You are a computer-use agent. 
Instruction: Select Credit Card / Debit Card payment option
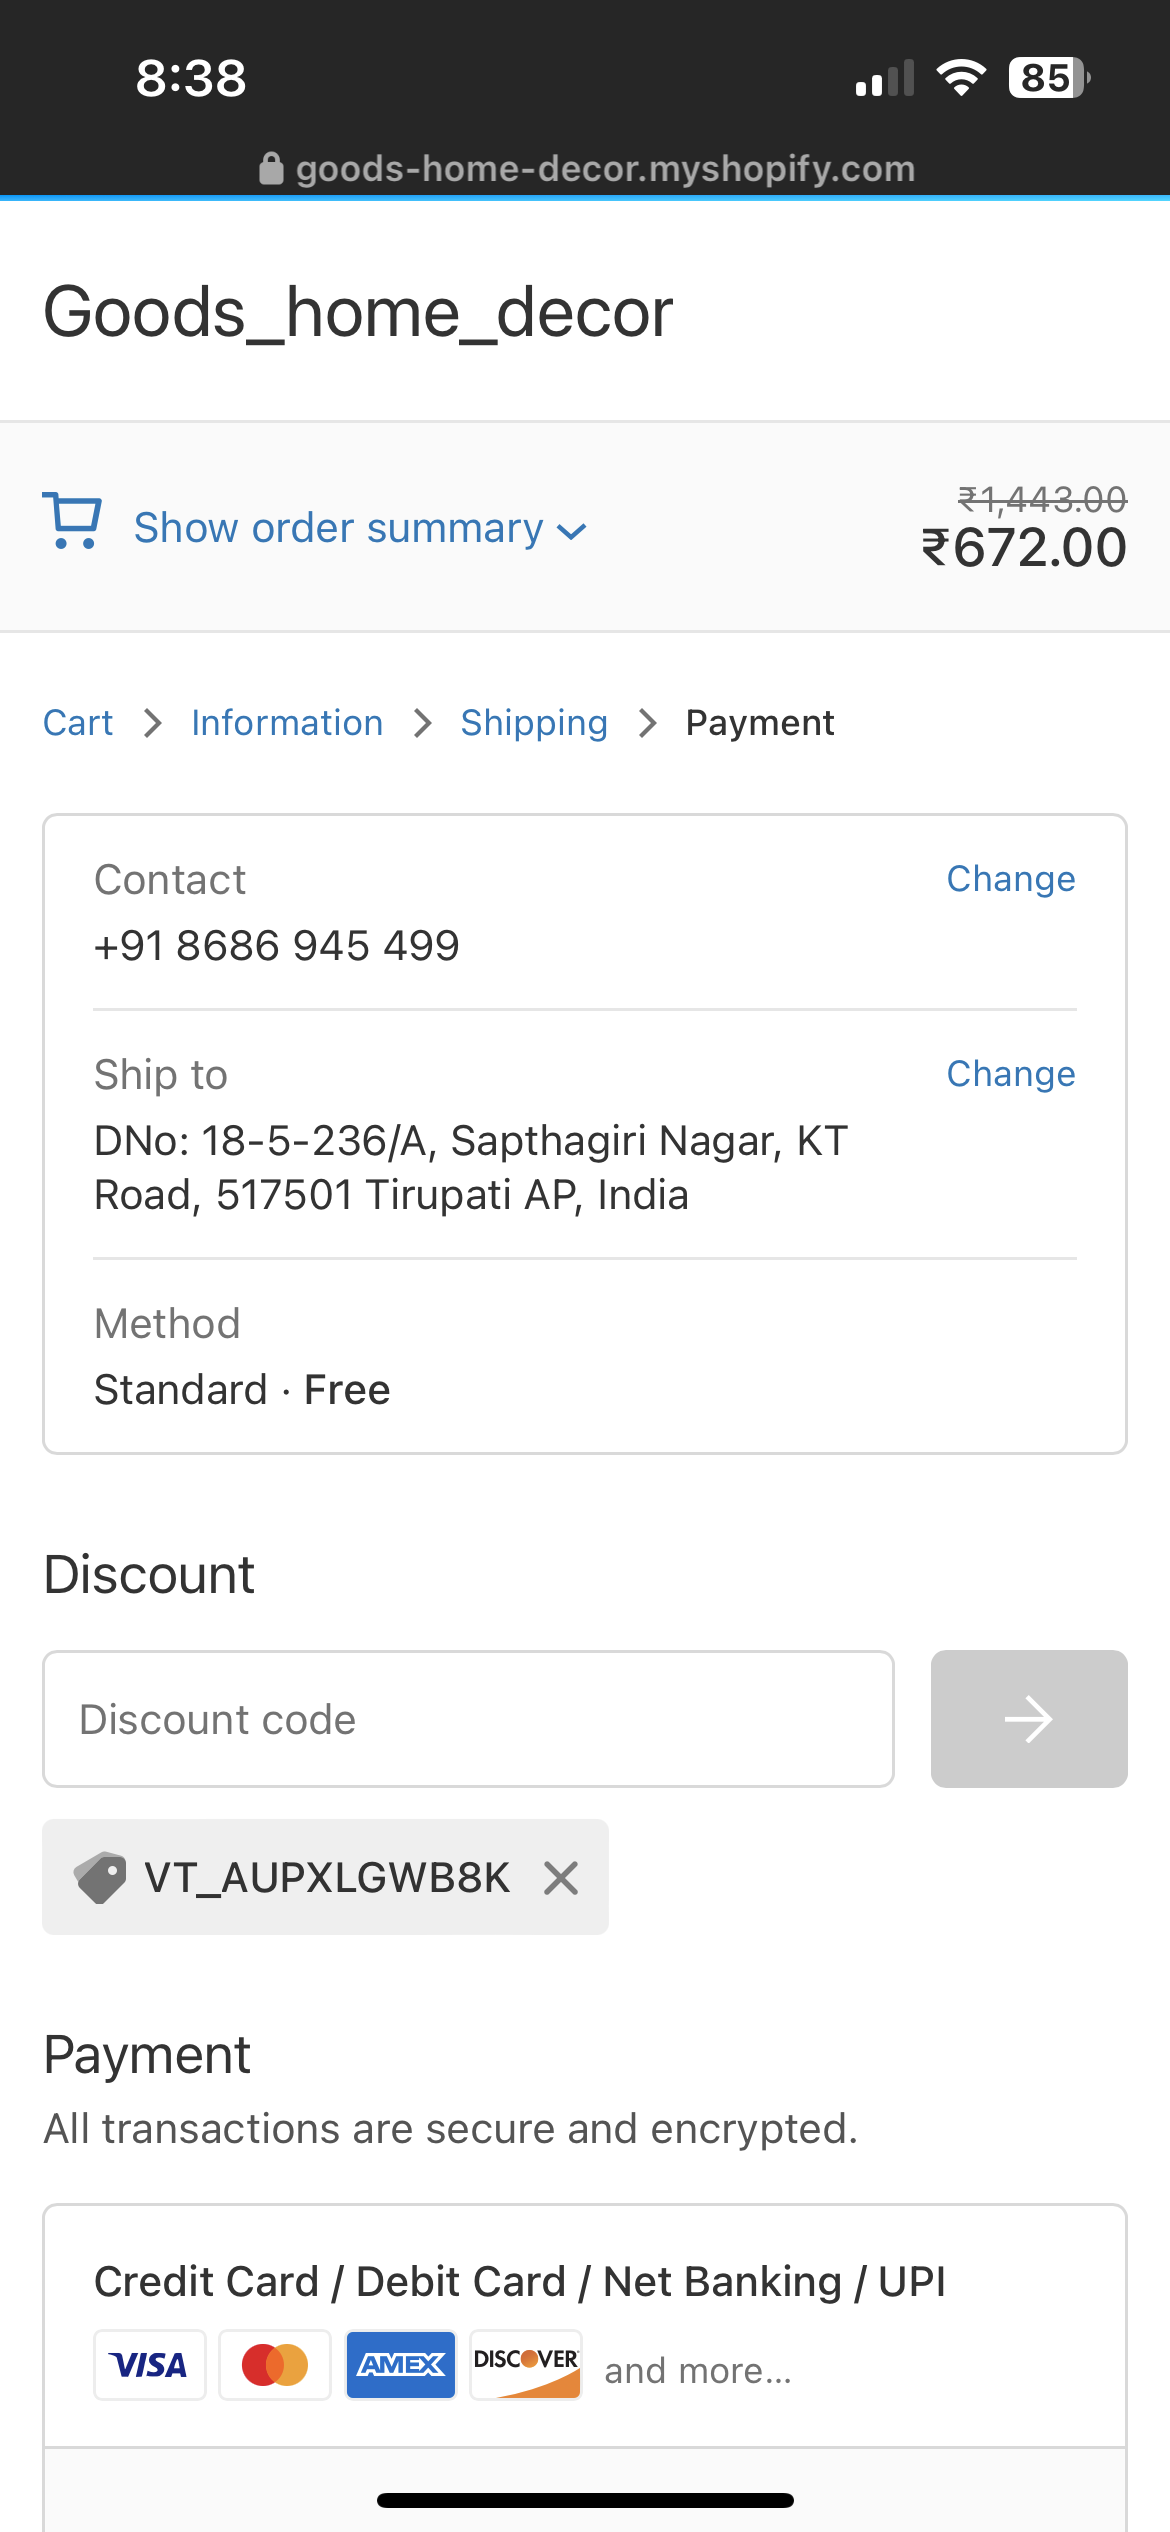520,2282
